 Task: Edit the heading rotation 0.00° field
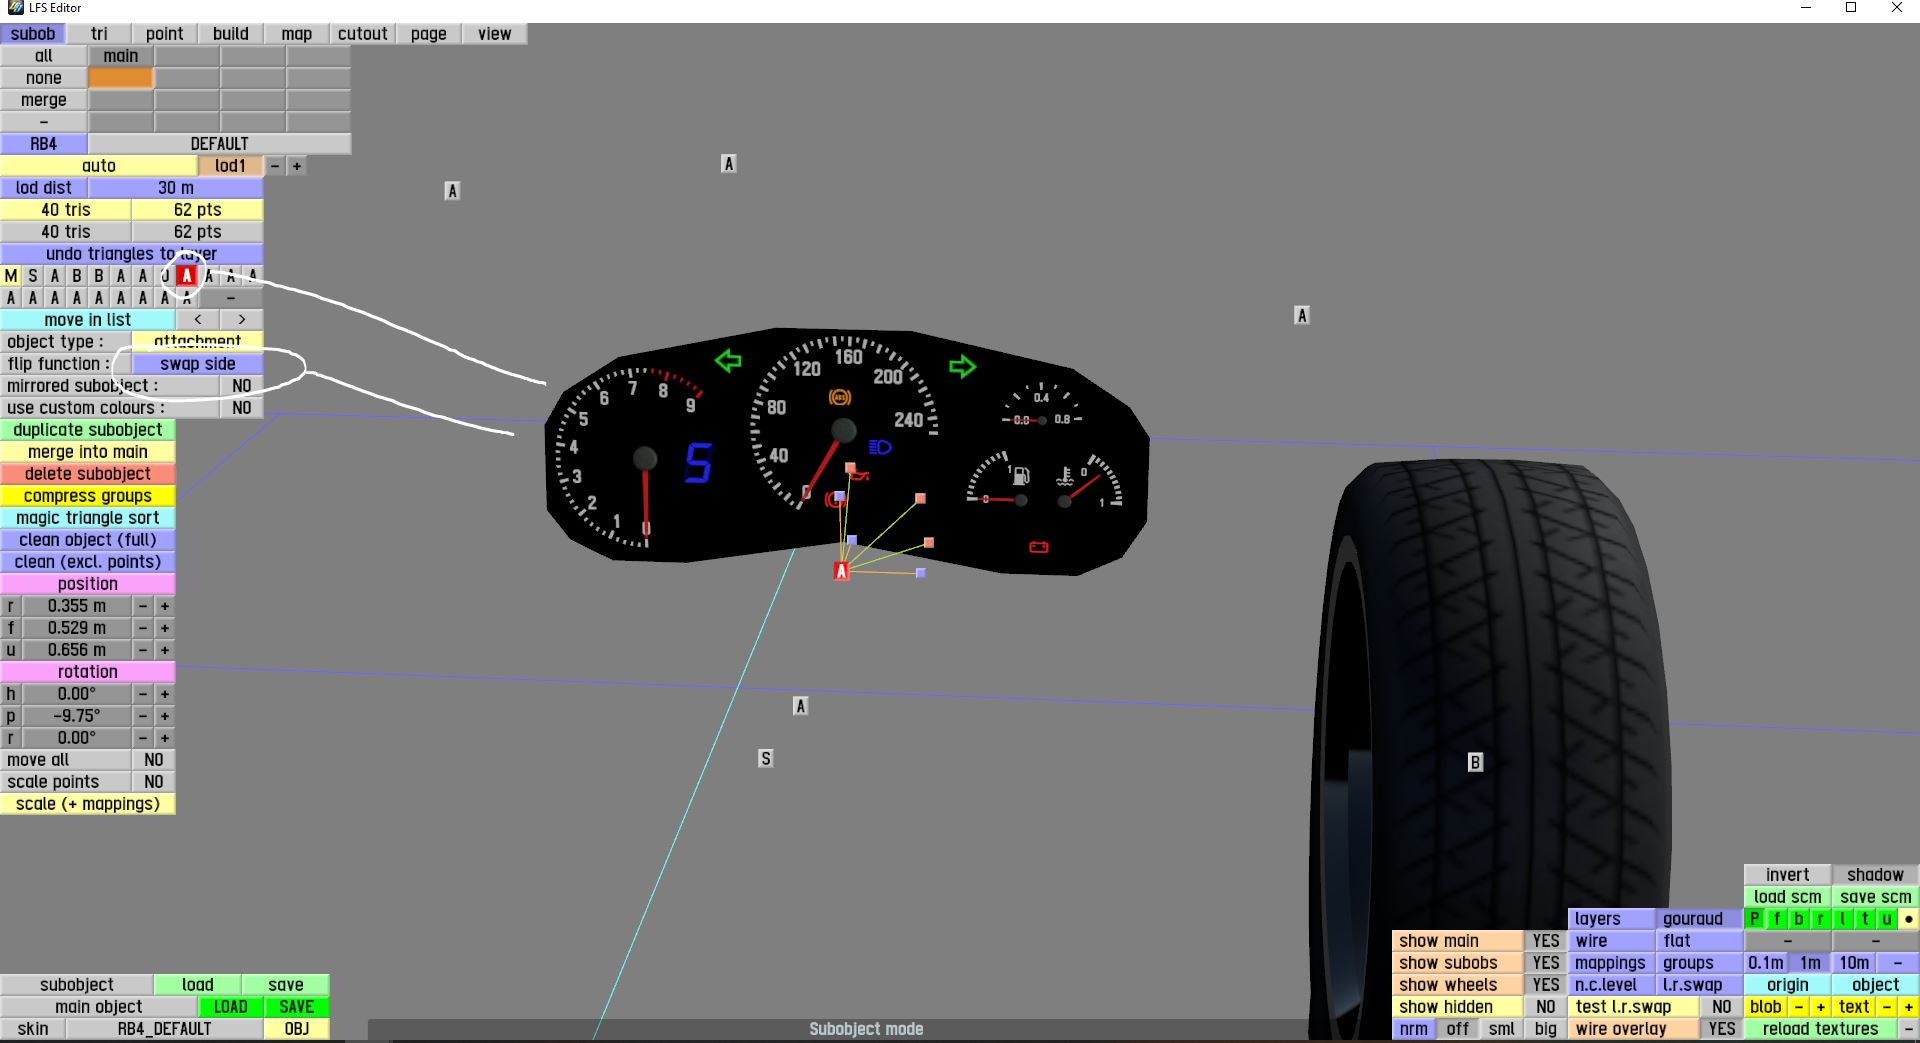tap(77, 694)
